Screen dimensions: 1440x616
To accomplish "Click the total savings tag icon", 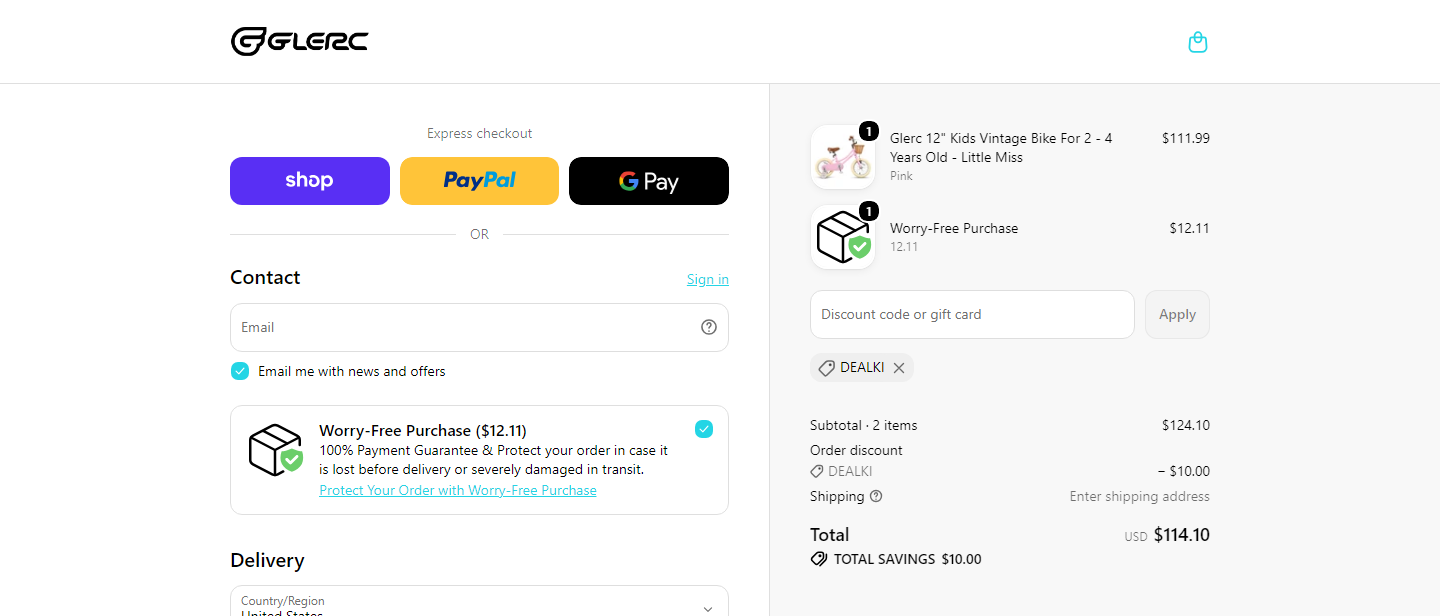I will [x=819, y=559].
